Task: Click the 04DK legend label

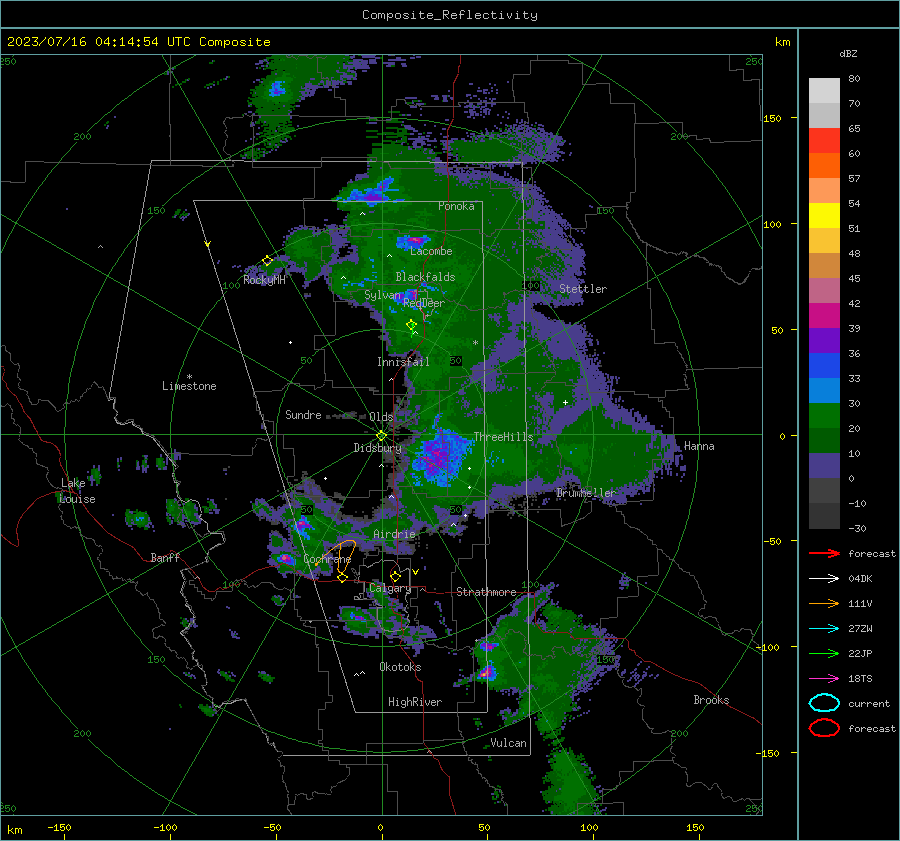Action: (x=860, y=579)
